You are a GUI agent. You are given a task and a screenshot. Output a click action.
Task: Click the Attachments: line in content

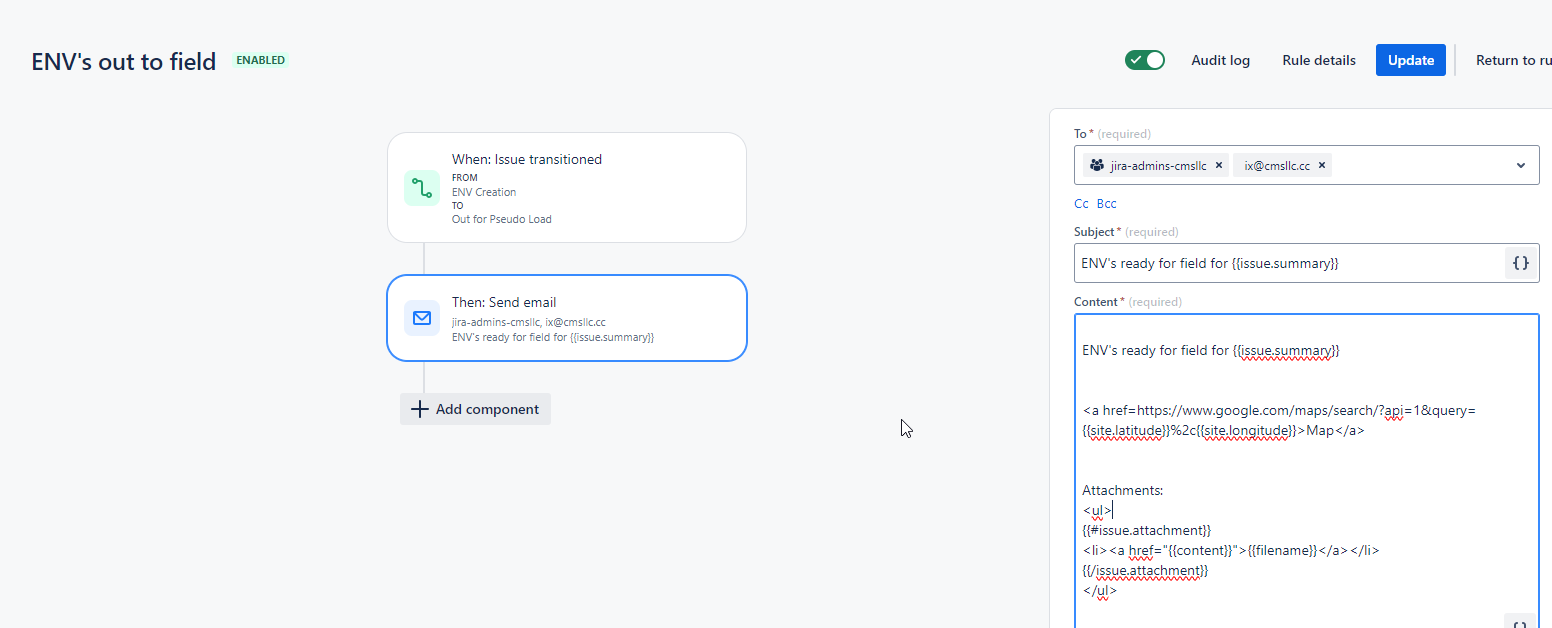(1123, 490)
